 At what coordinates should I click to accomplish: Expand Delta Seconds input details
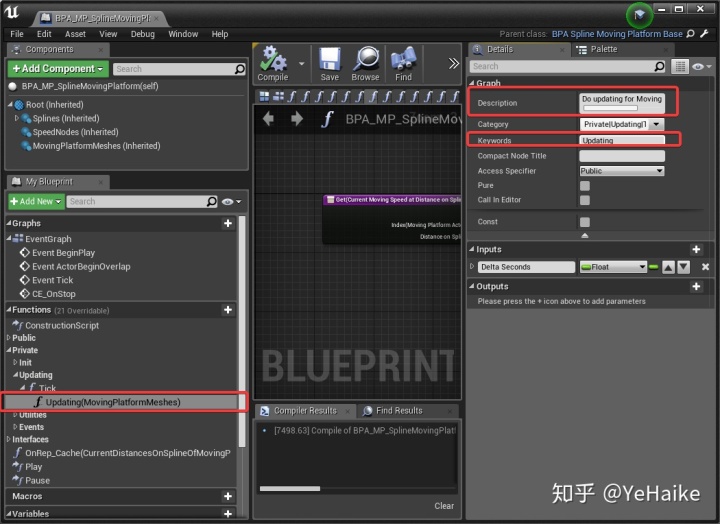pyautogui.click(x=472, y=266)
